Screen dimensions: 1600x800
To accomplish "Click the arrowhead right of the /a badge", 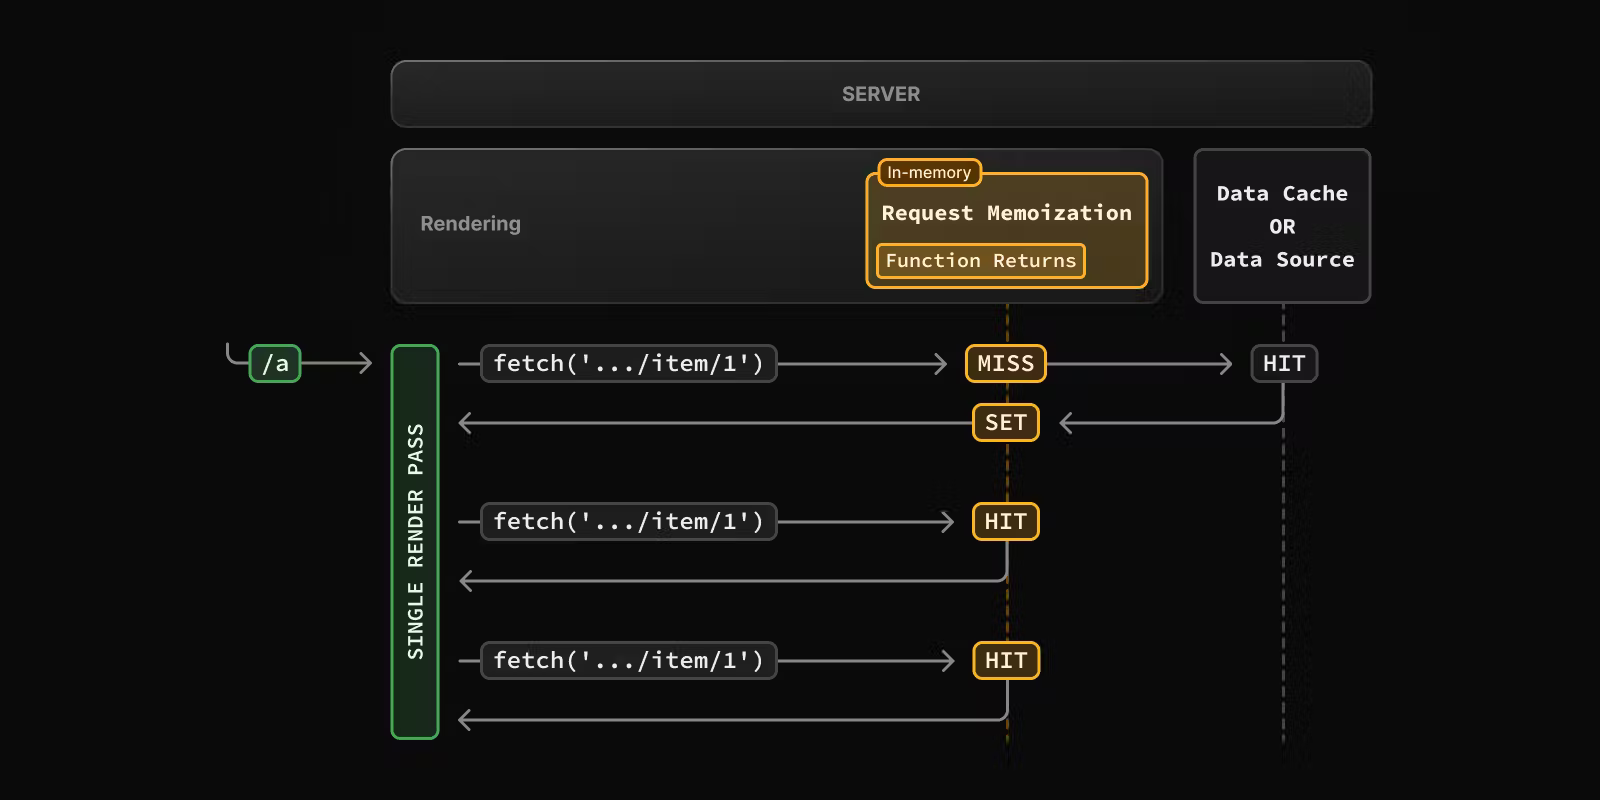I will (x=366, y=364).
